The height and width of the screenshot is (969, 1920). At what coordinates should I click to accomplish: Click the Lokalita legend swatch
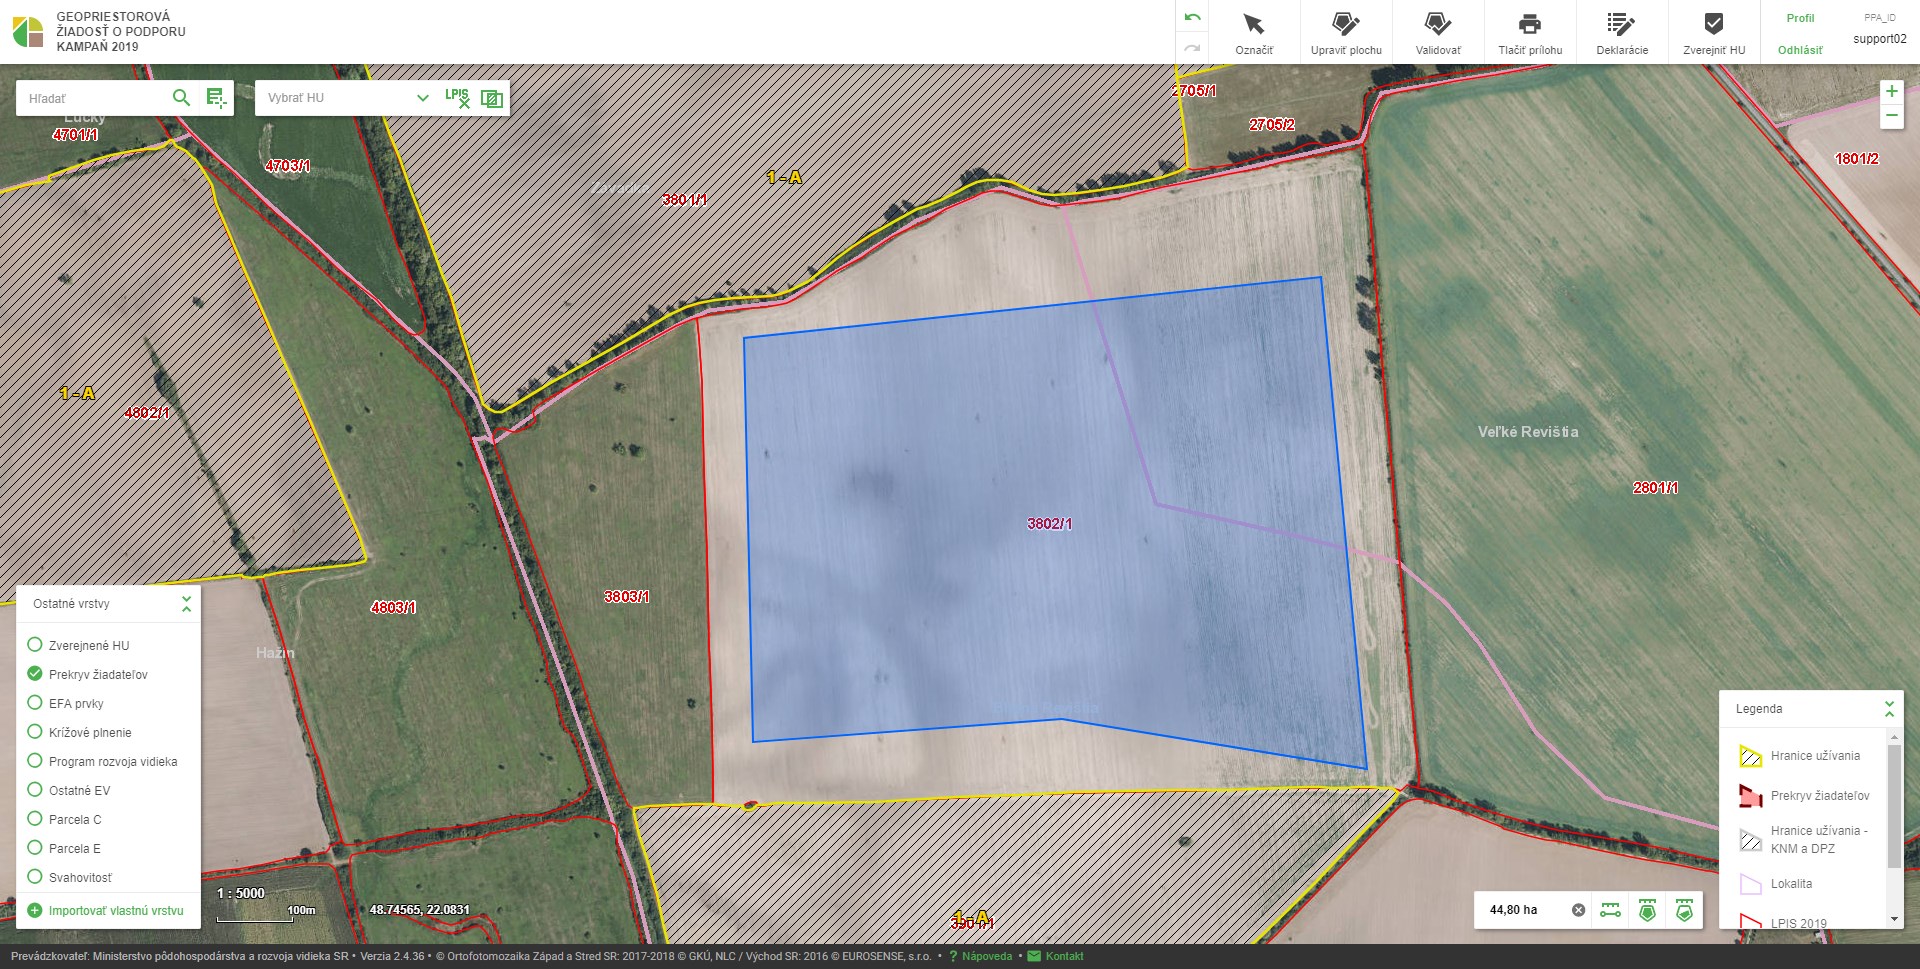[1750, 884]
